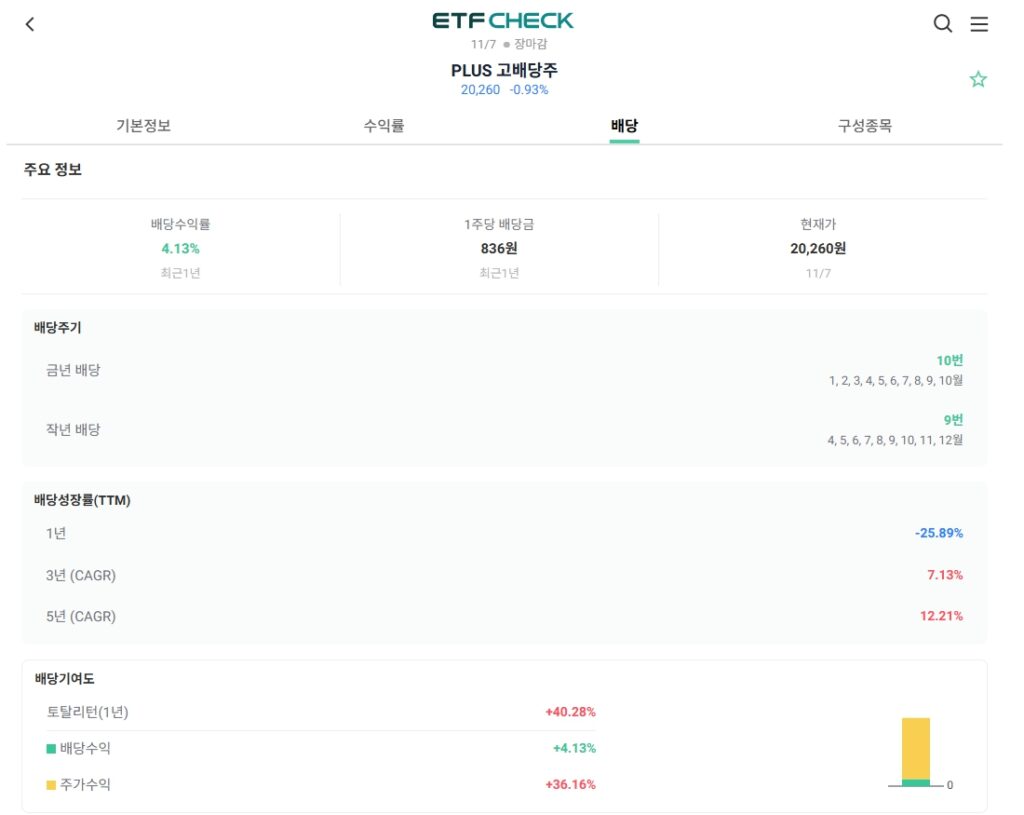Image resolution: width=1024 pixels, height=815 pixels.
Task: Click the 10번 dividend count
Action: click(x=950, y=360)
